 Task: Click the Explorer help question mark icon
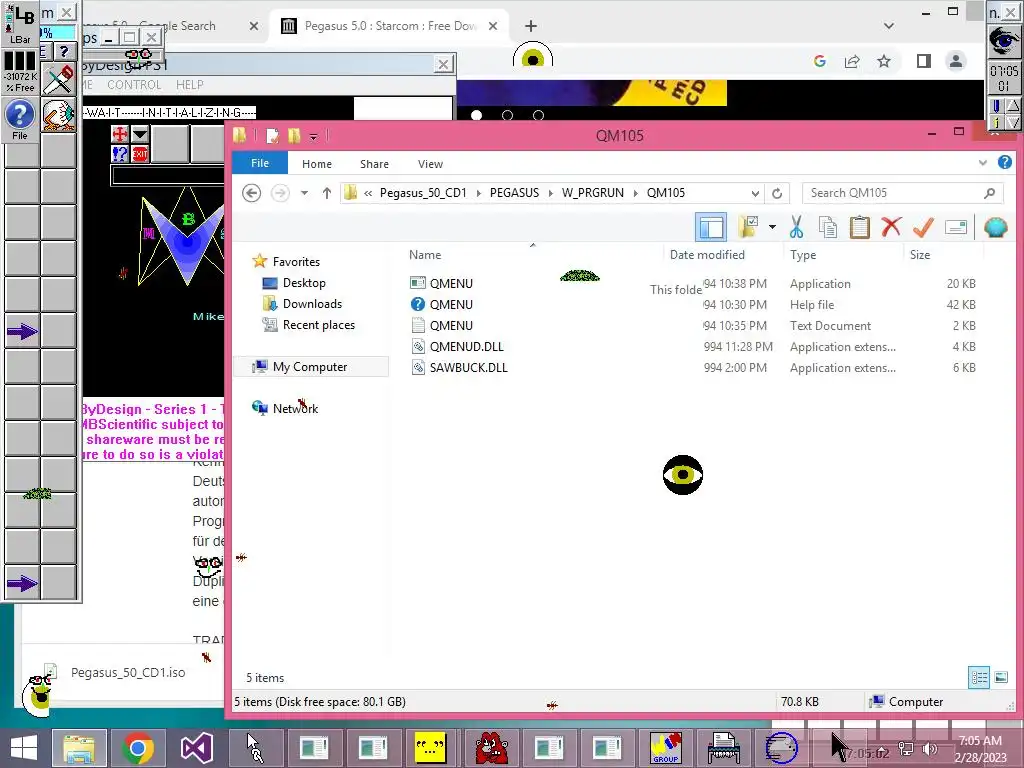(1005, 163)
